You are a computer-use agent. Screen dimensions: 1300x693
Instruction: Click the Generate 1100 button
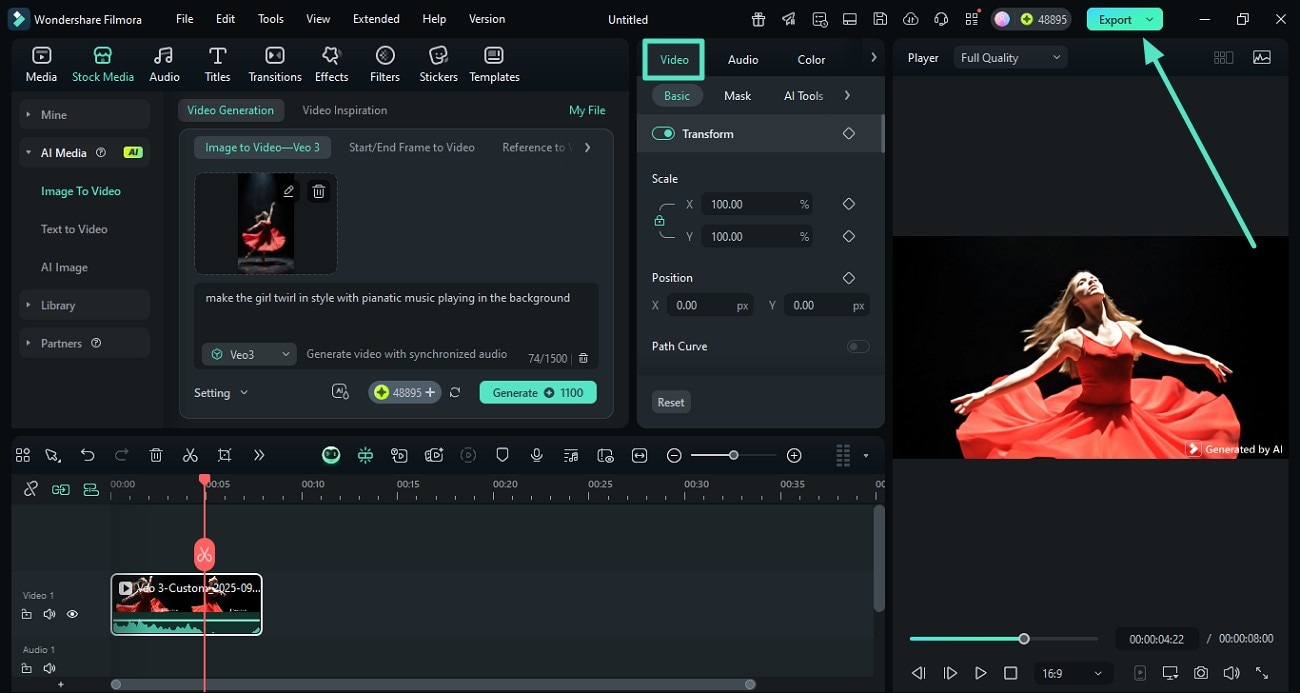click(538, 393)
